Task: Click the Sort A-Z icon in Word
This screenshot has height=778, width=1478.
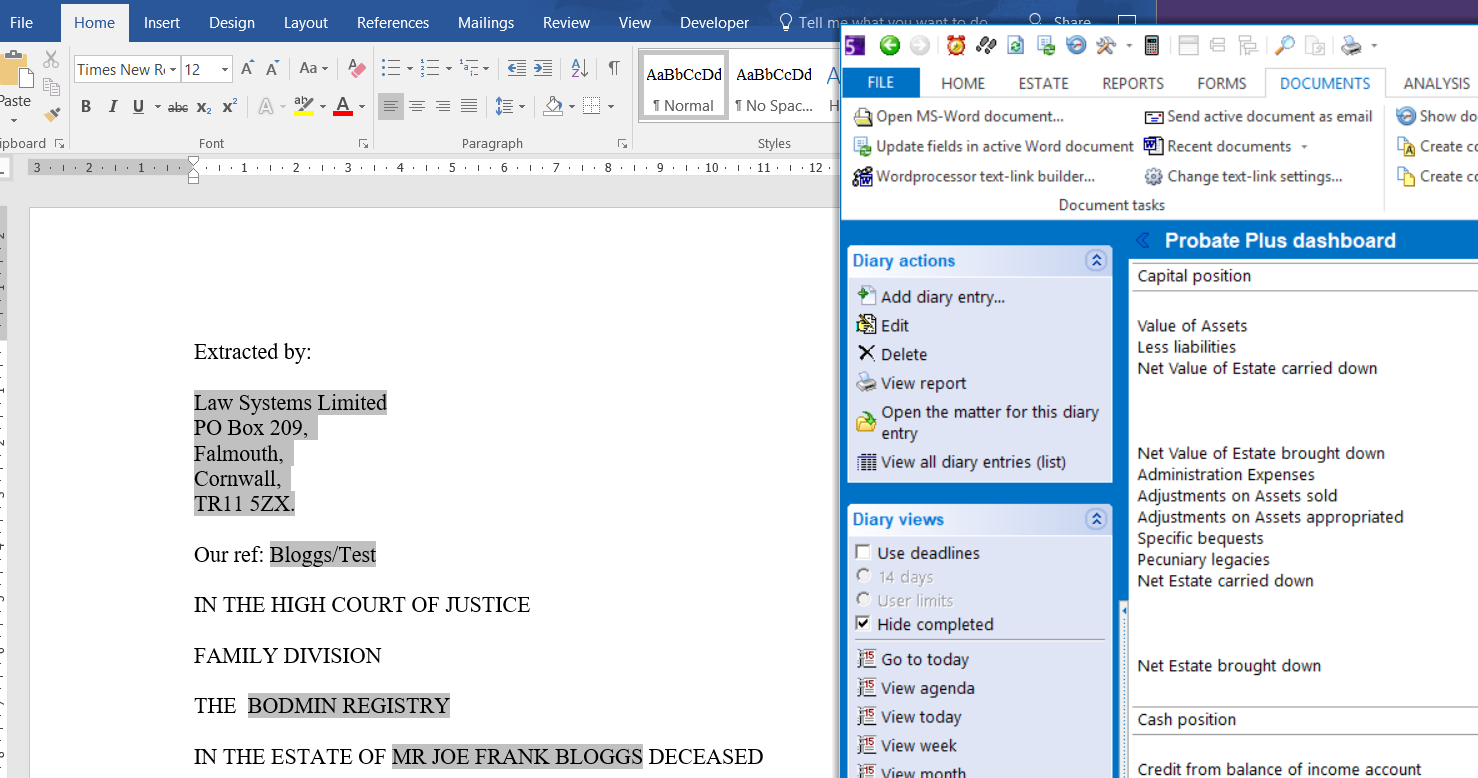Action: tap(579, 69)
